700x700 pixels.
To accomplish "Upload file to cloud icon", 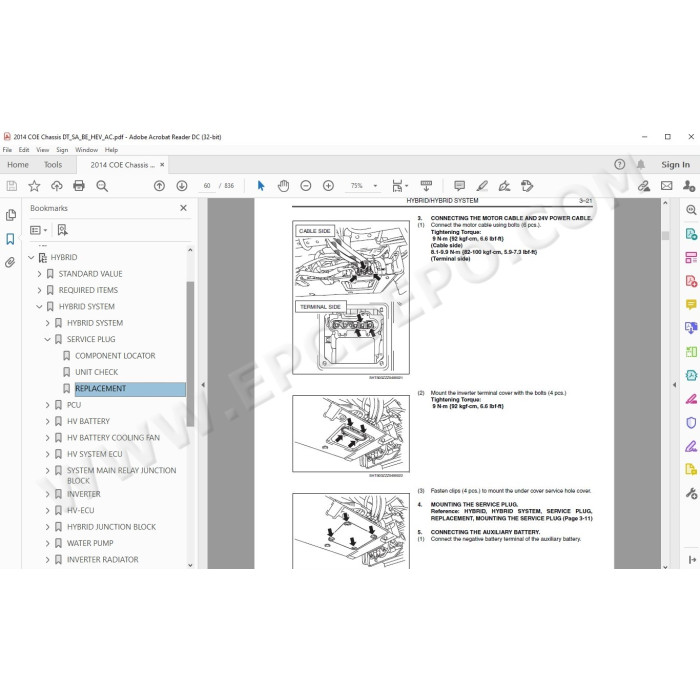I will (x=57, y=186).
